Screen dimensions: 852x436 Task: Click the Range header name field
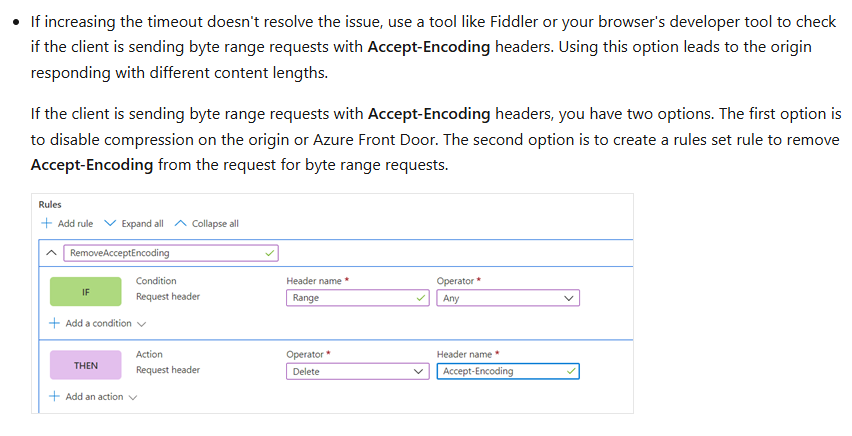point(358,298)
